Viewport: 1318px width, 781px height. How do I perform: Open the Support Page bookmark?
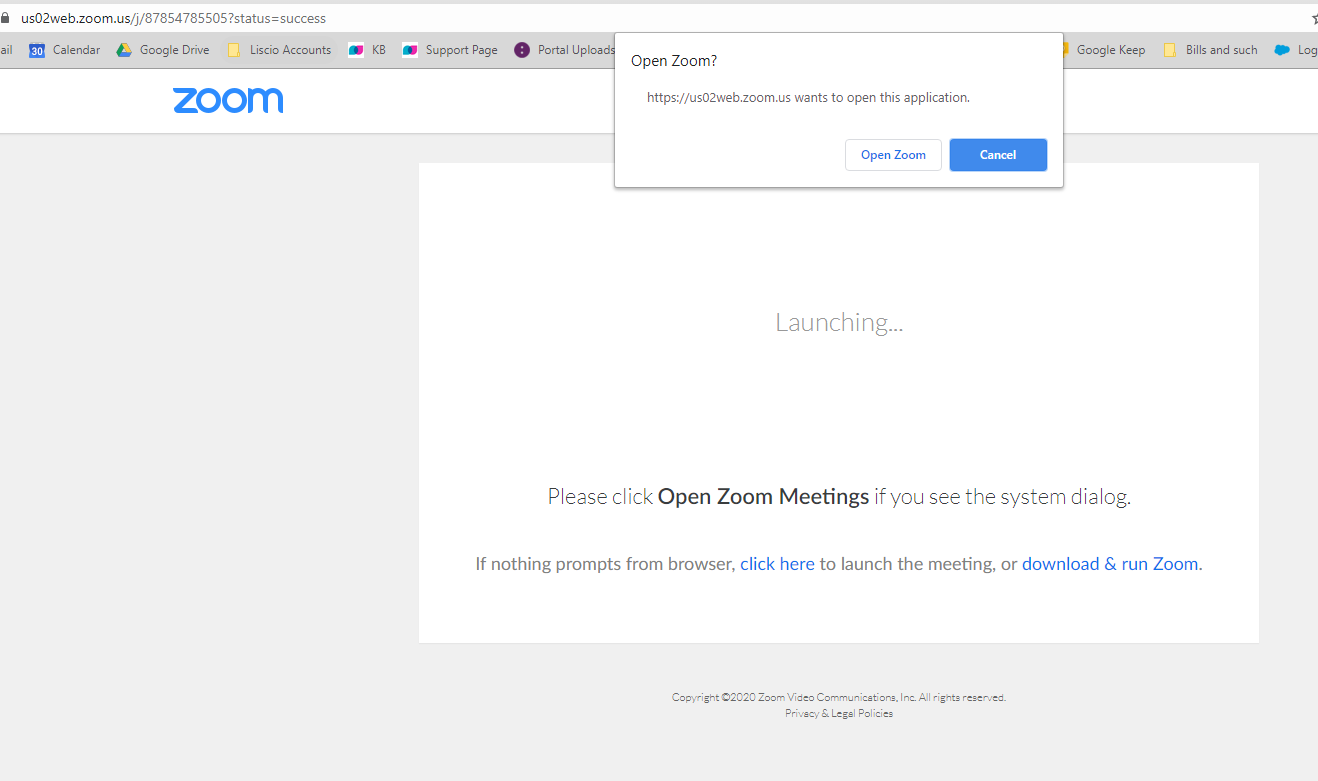[x=450, y=50]
